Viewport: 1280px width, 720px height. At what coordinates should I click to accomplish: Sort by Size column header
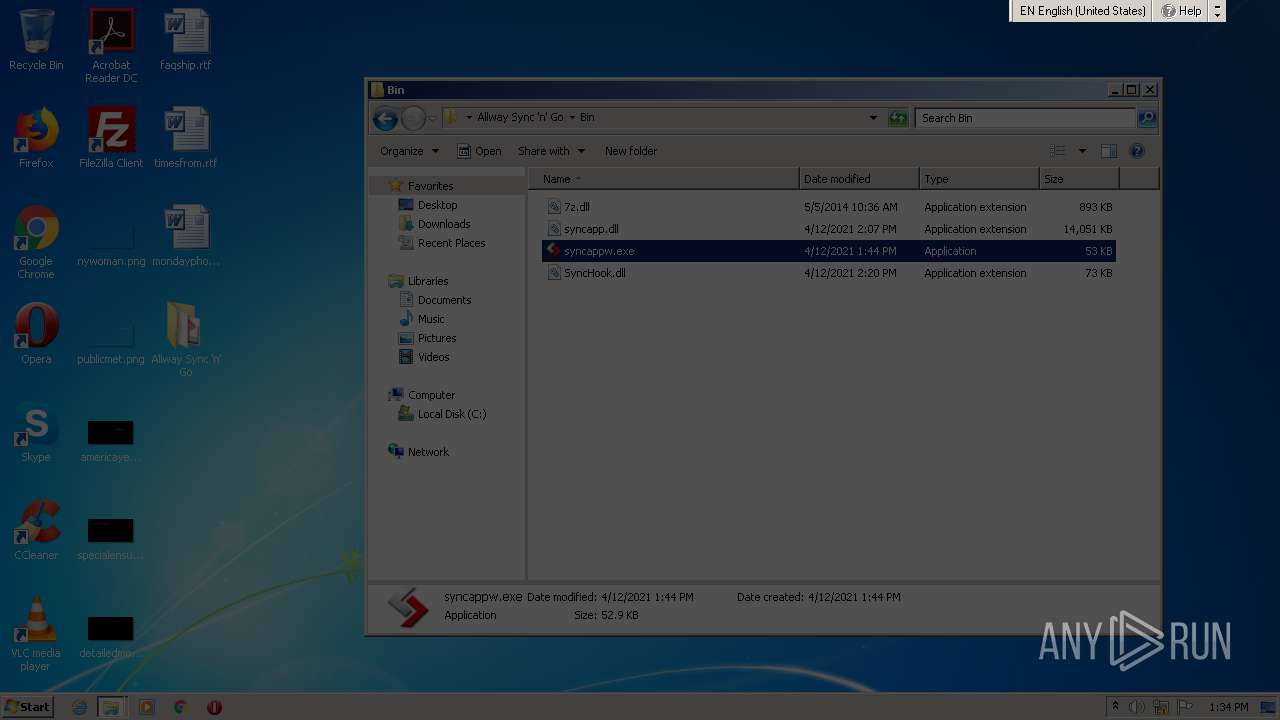pos(1079,179)
